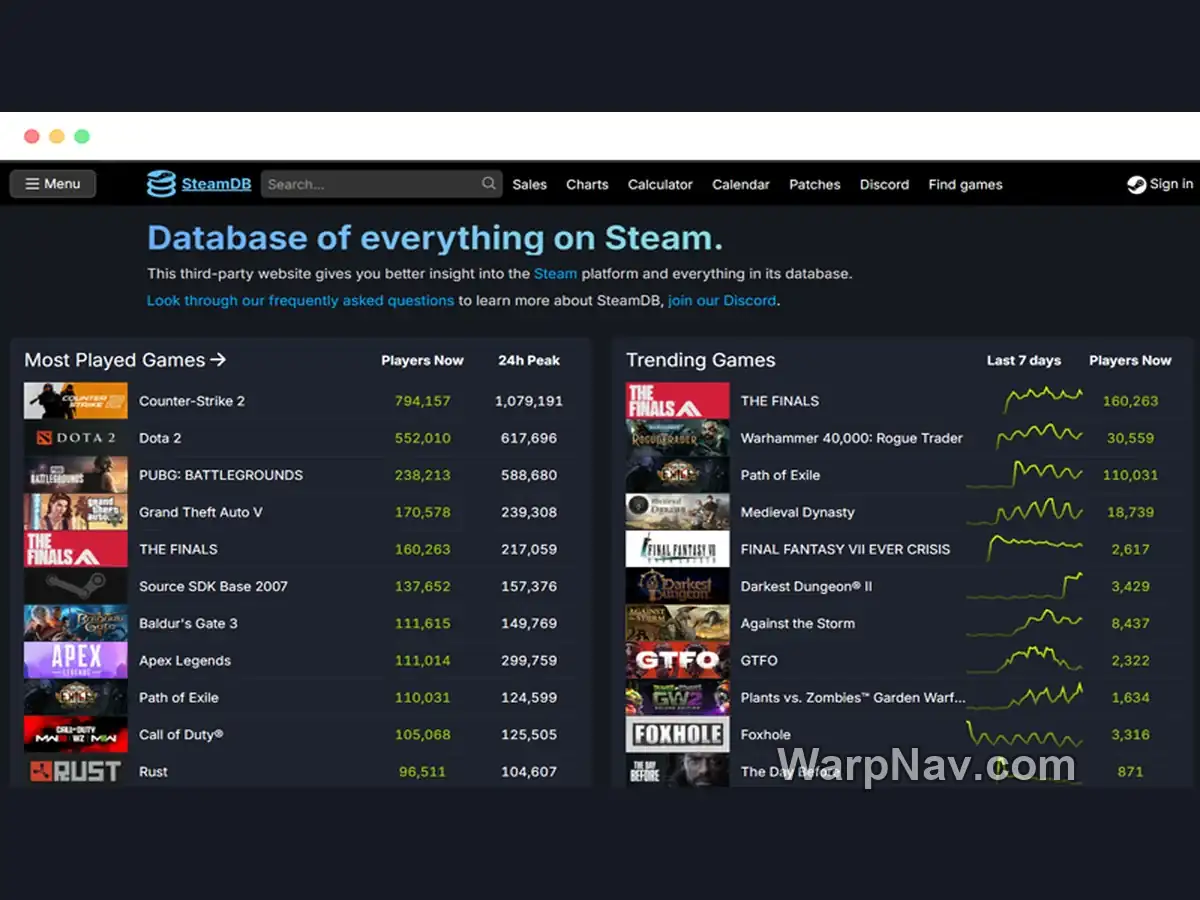Open FINAL FANTASY VII EVER CRISIS name
Image resolution: width=1200 pixels, height=900 pixels.
(x=846, y=549)
